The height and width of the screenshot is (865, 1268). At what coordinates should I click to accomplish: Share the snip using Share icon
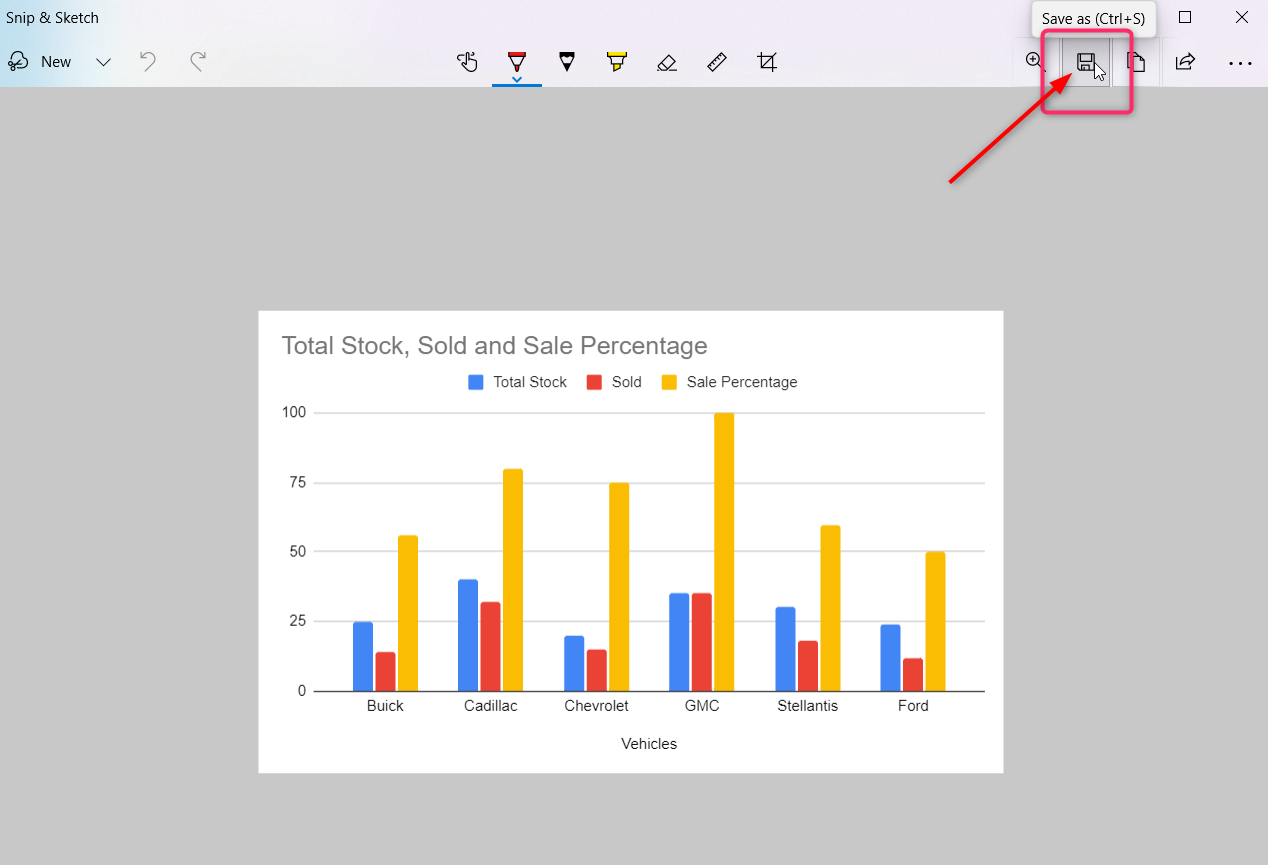click(1185, 62)
